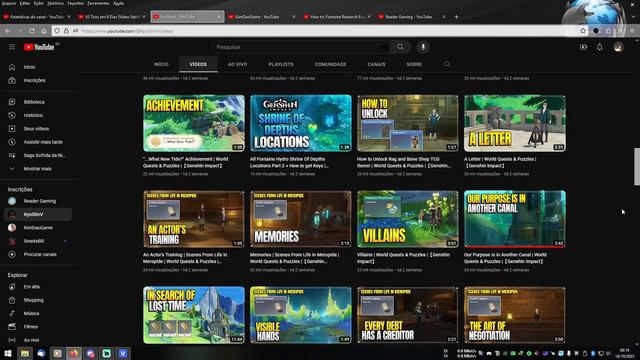
Task: Switch to the AO VIVO channel tab
Action: click(237, 64)
